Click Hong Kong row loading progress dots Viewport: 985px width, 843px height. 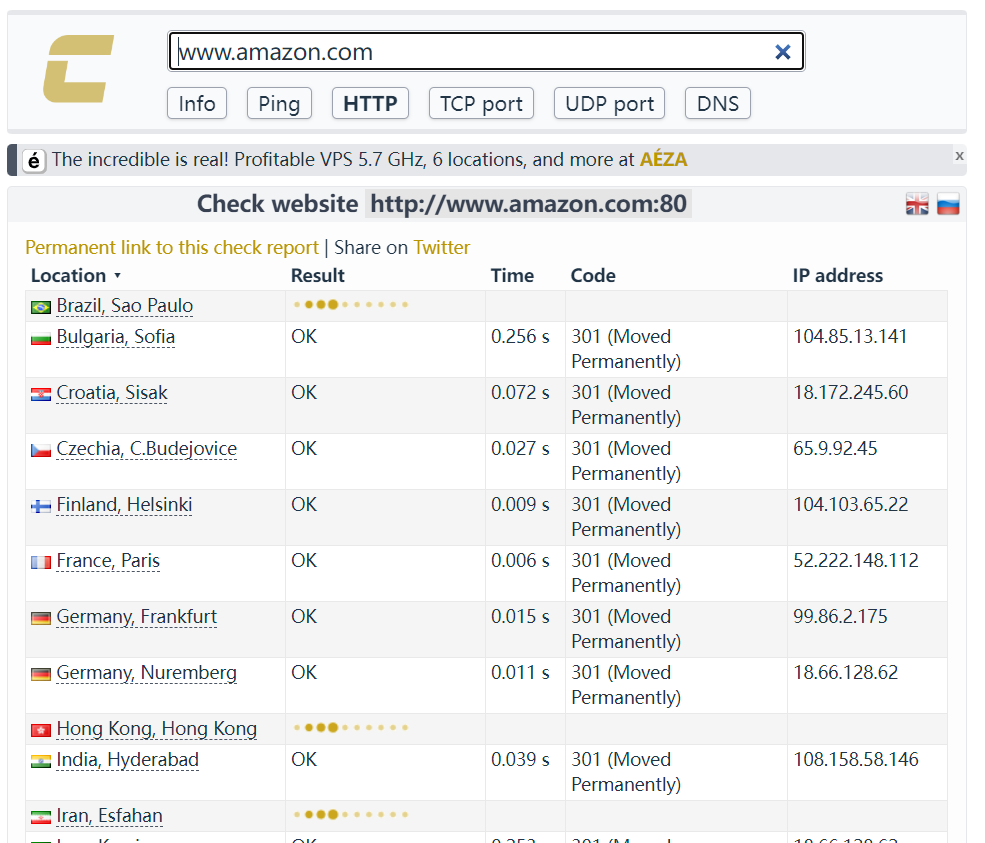pos(351,727)
